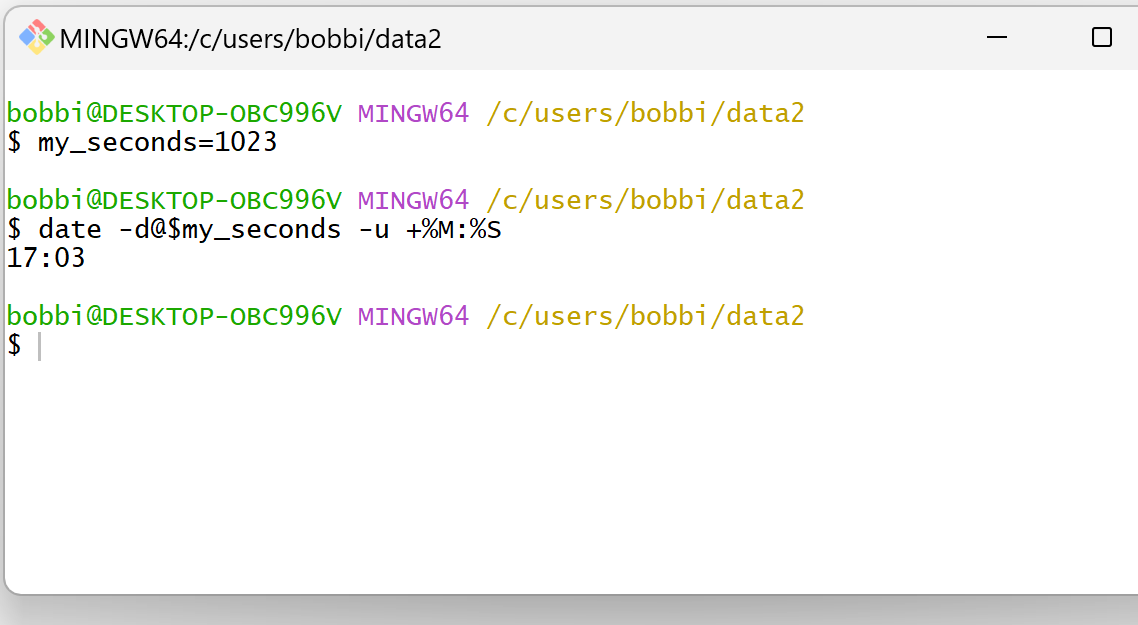Screen dimensions: 1138x625
Task: Minimize the MINGW64 terminal window
Action: point(996,37)
